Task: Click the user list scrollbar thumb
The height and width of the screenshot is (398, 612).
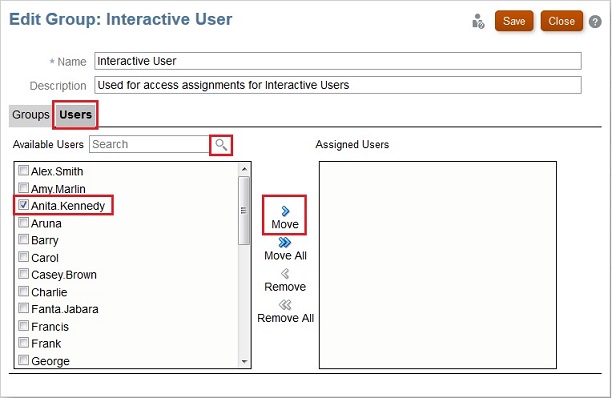Action: click(x=244, y=211)
